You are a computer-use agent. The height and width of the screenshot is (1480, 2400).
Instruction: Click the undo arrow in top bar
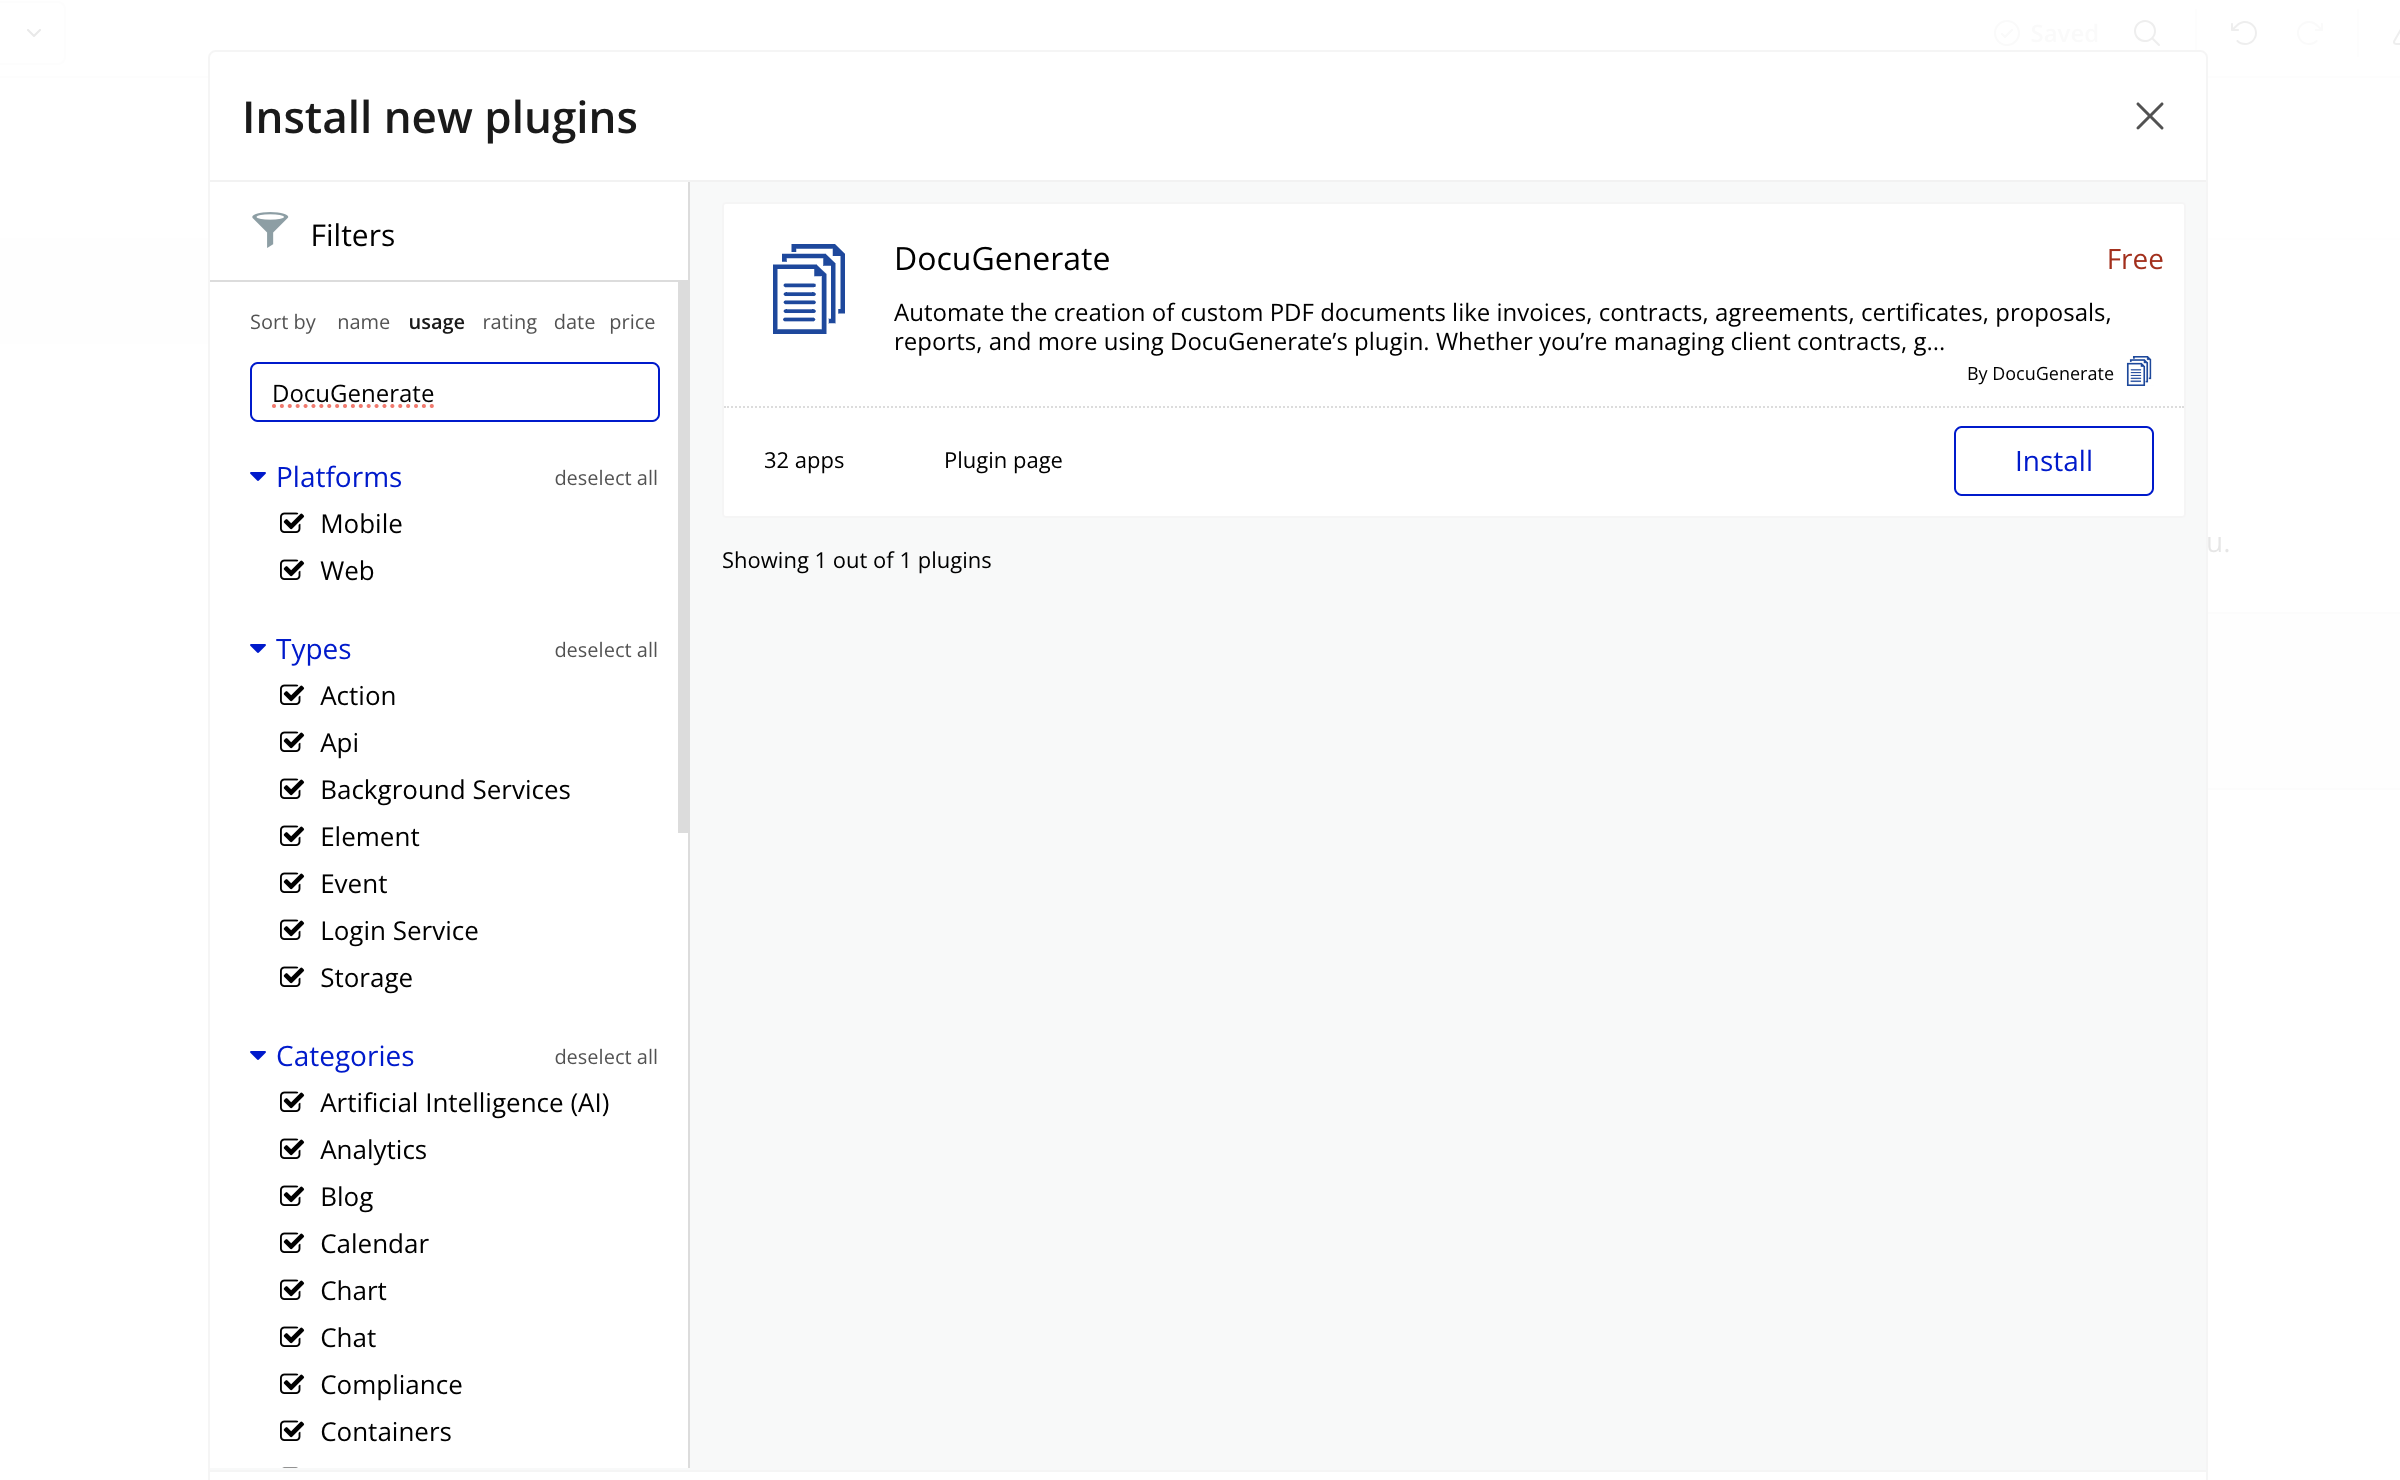point(2244,33)
